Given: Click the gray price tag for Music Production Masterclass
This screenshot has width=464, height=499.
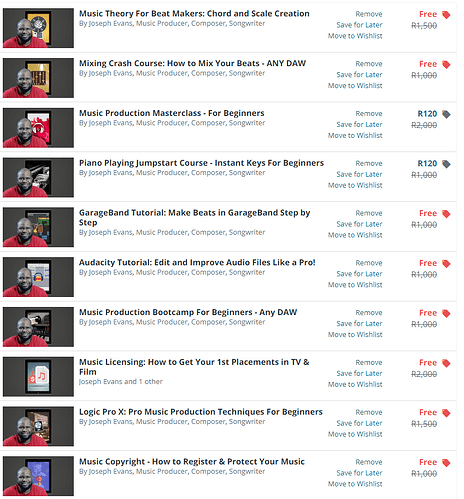Looking at the screenshot, I should [x=446, y=114].
